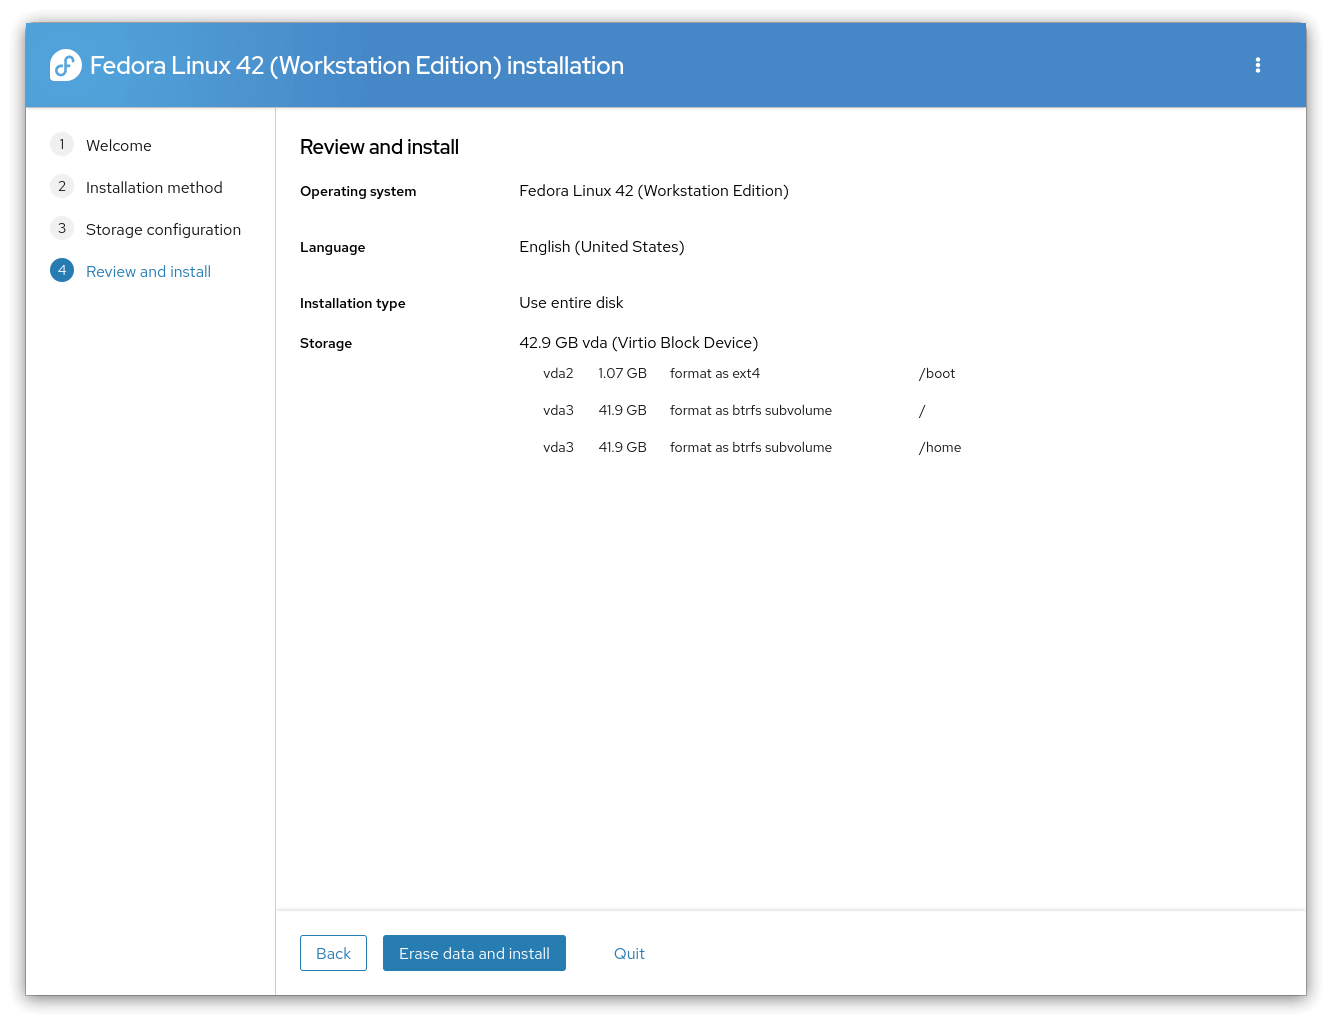Click 1.07 GB size value
This screenshot has width=1332, height=1024.
[622, 373]
